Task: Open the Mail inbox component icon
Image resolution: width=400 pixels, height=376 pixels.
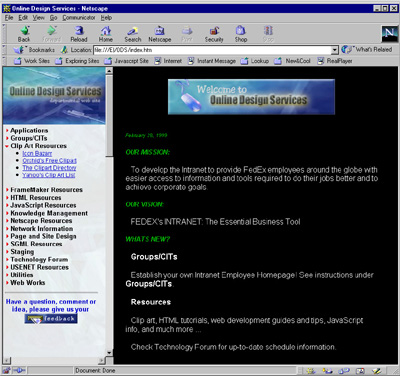Action: (x=327, y=371)
